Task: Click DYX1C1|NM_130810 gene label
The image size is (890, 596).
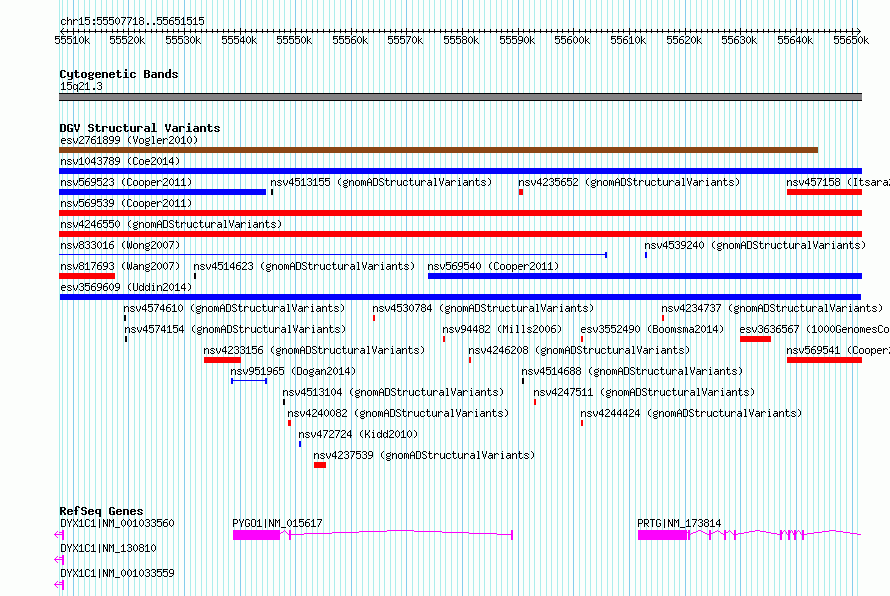Action: 108,548
